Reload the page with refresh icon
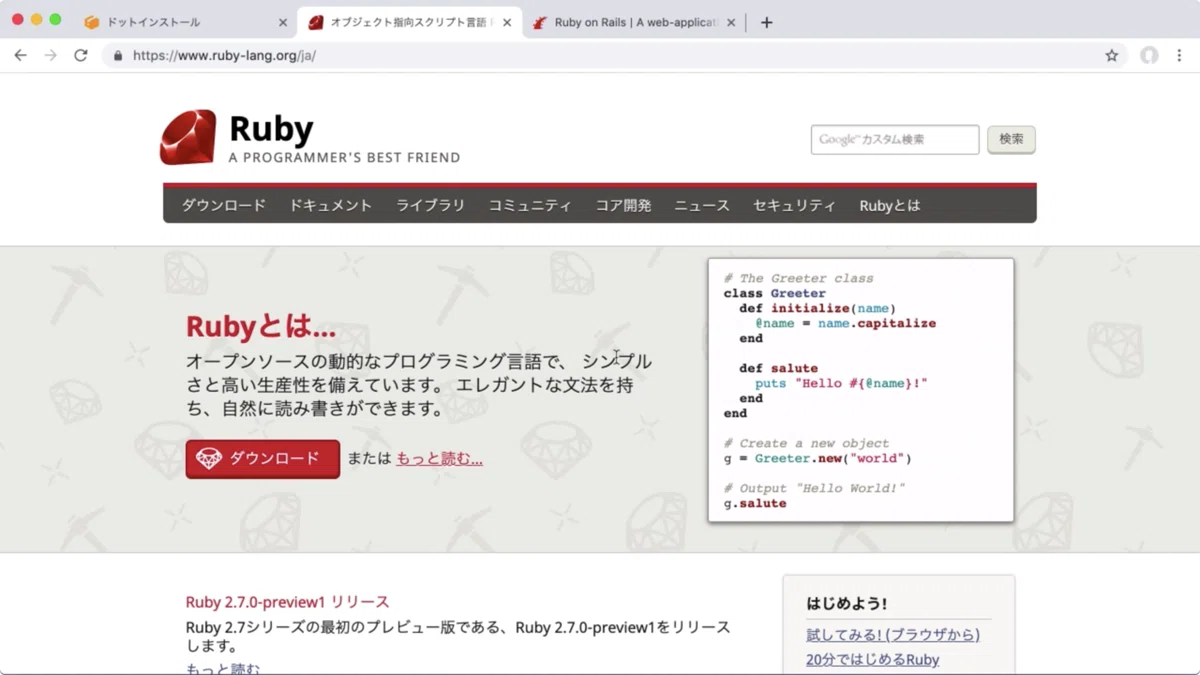1200x675 pixels. (81, 56)
